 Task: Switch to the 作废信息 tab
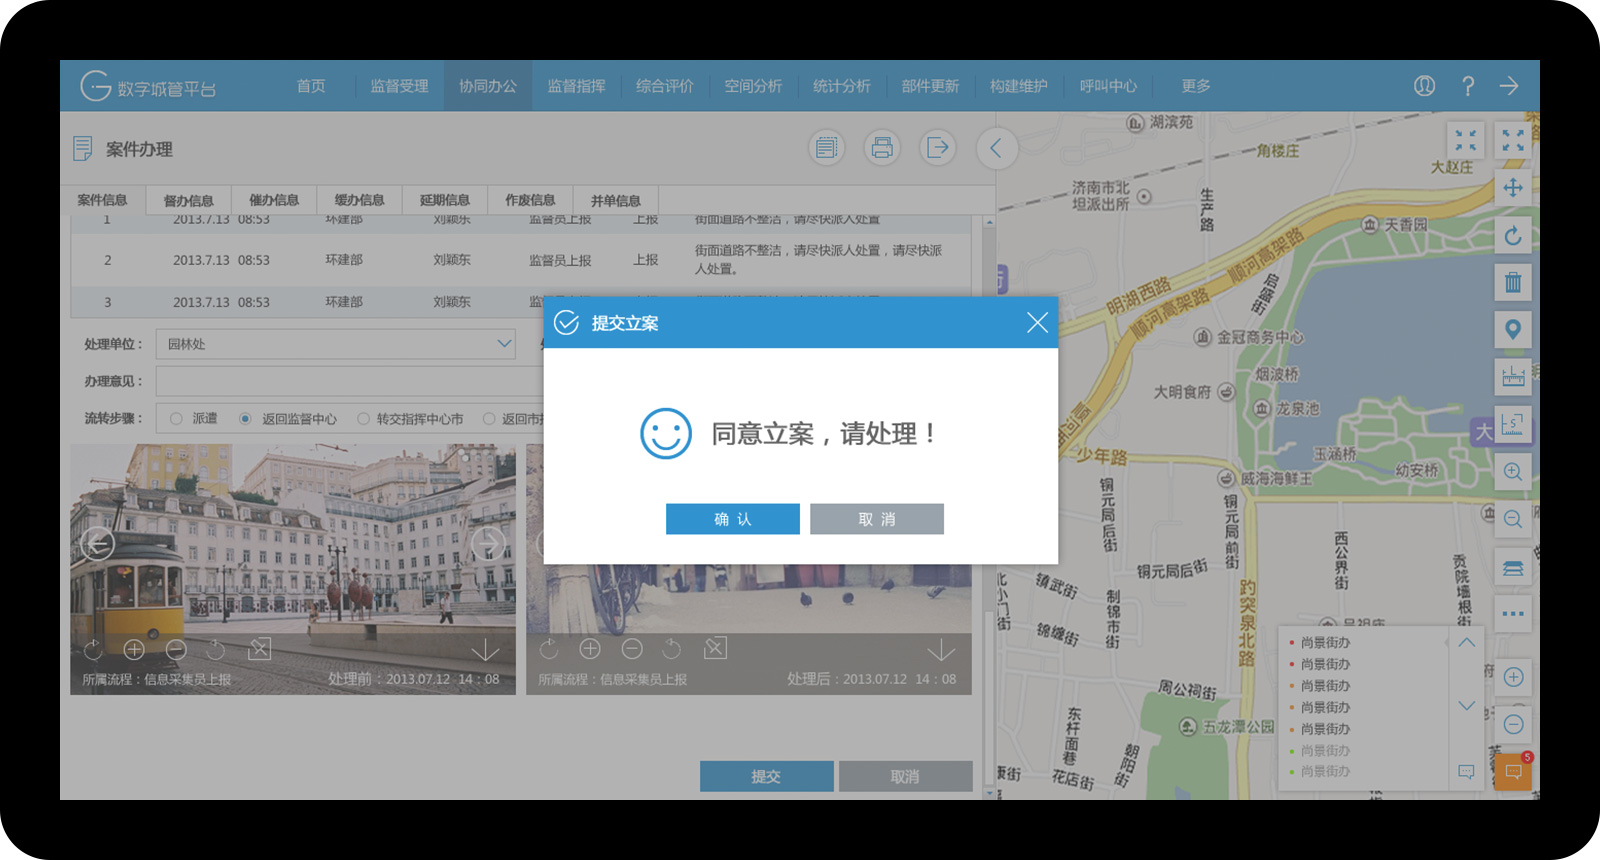tap(530, 200)
